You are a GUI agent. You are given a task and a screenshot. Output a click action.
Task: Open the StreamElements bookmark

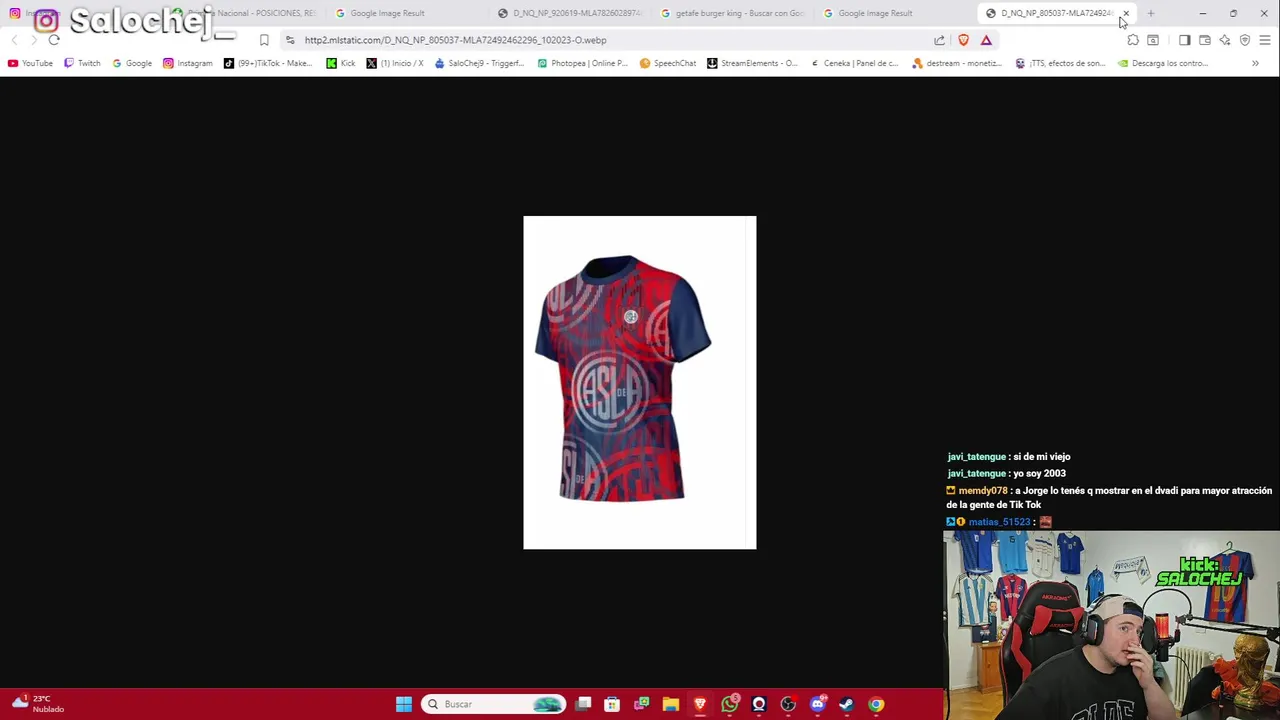(x=752, y=63)
